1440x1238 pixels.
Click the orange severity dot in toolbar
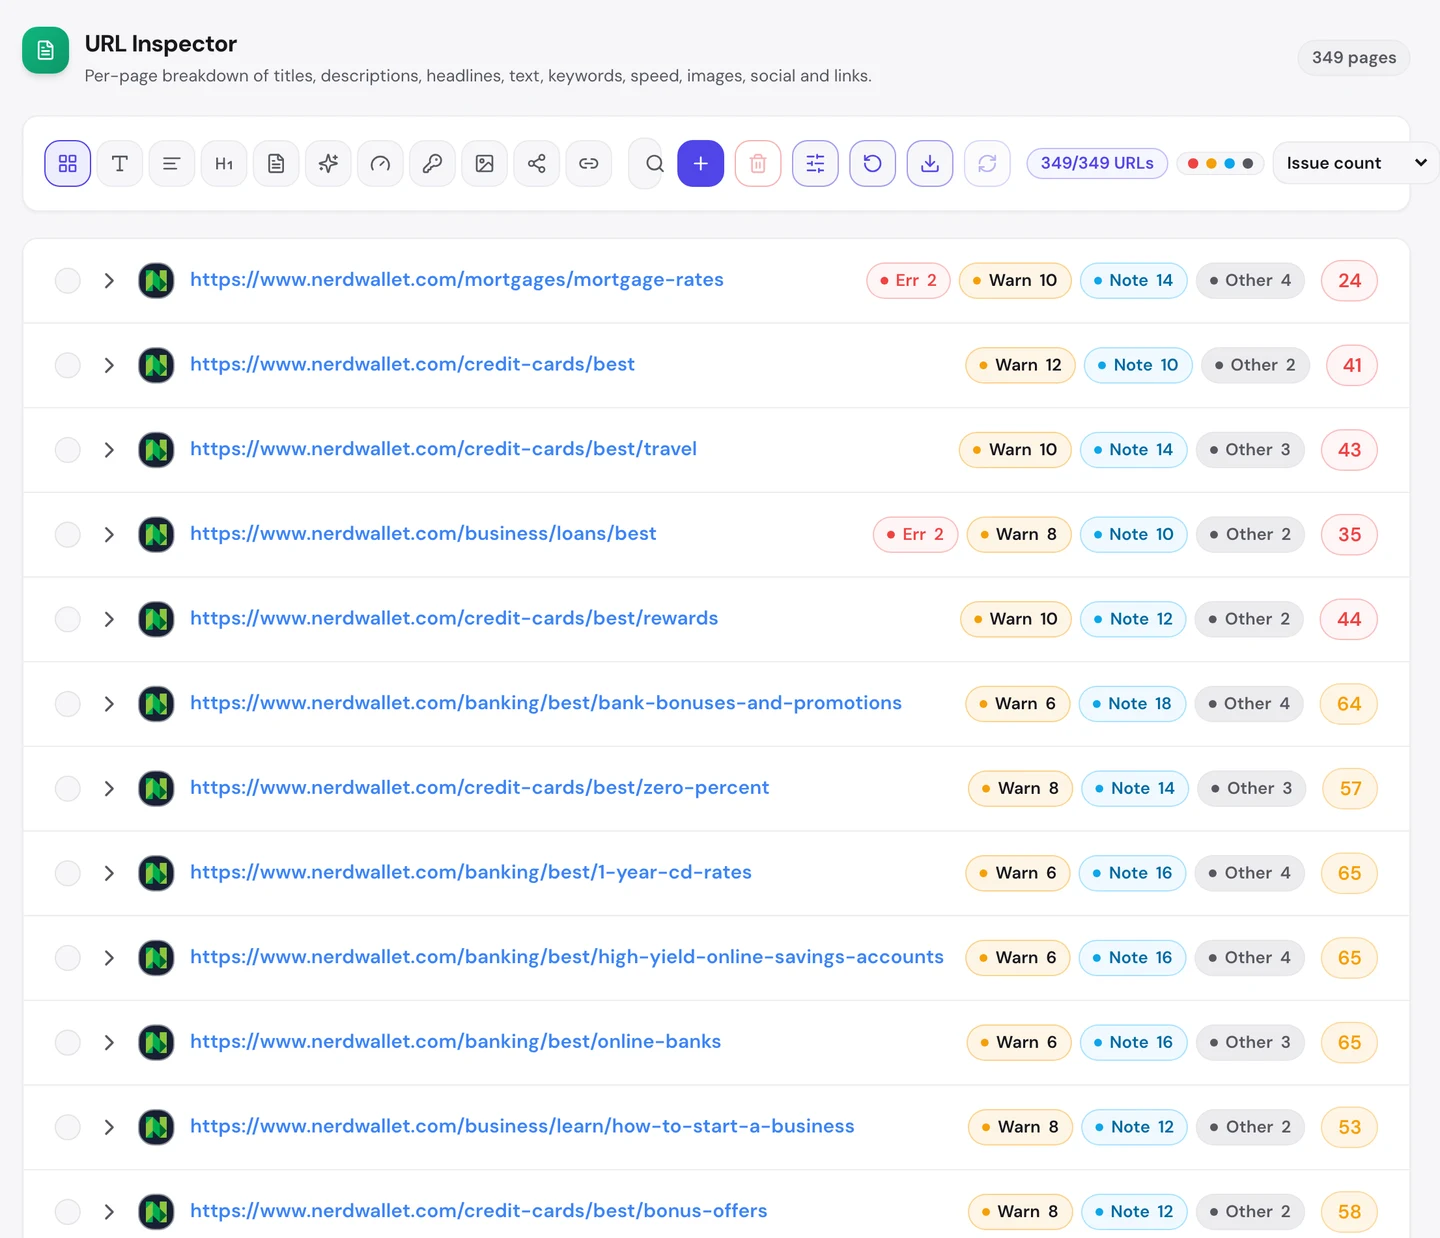pyautogui.click(x=1211, y=164)
